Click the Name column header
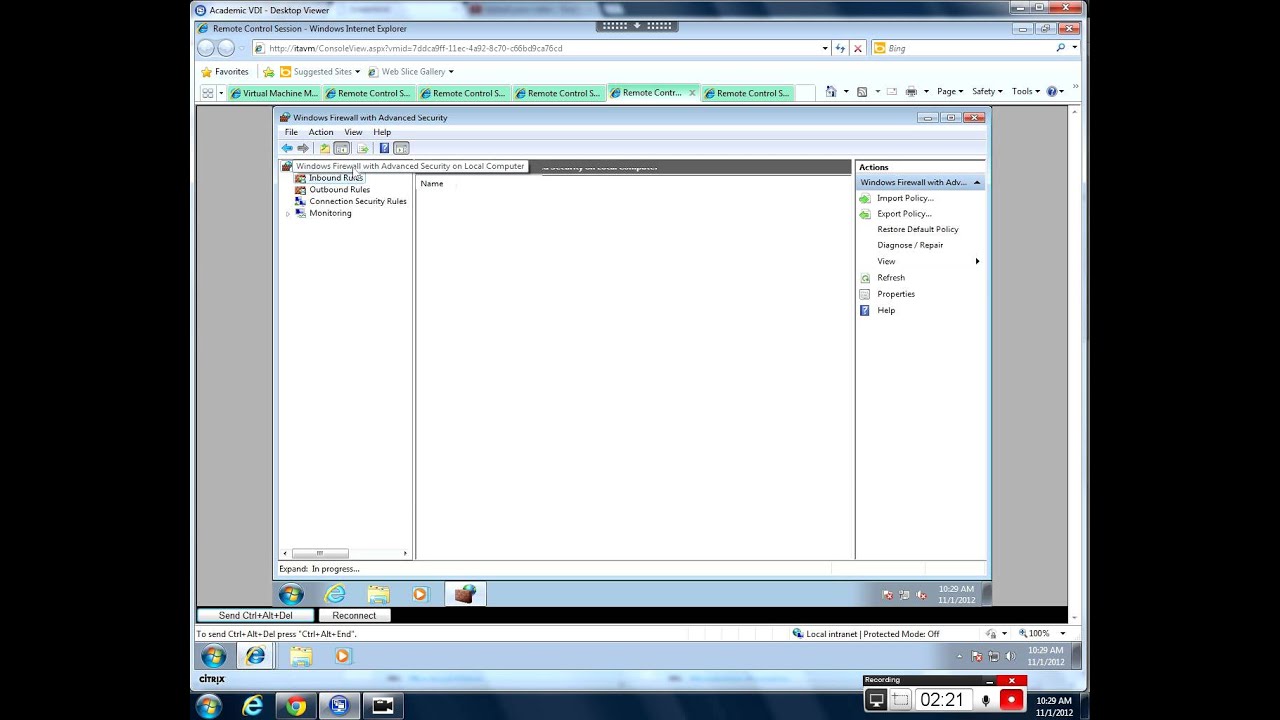The image size is (1280, 720). click(432, 184)
